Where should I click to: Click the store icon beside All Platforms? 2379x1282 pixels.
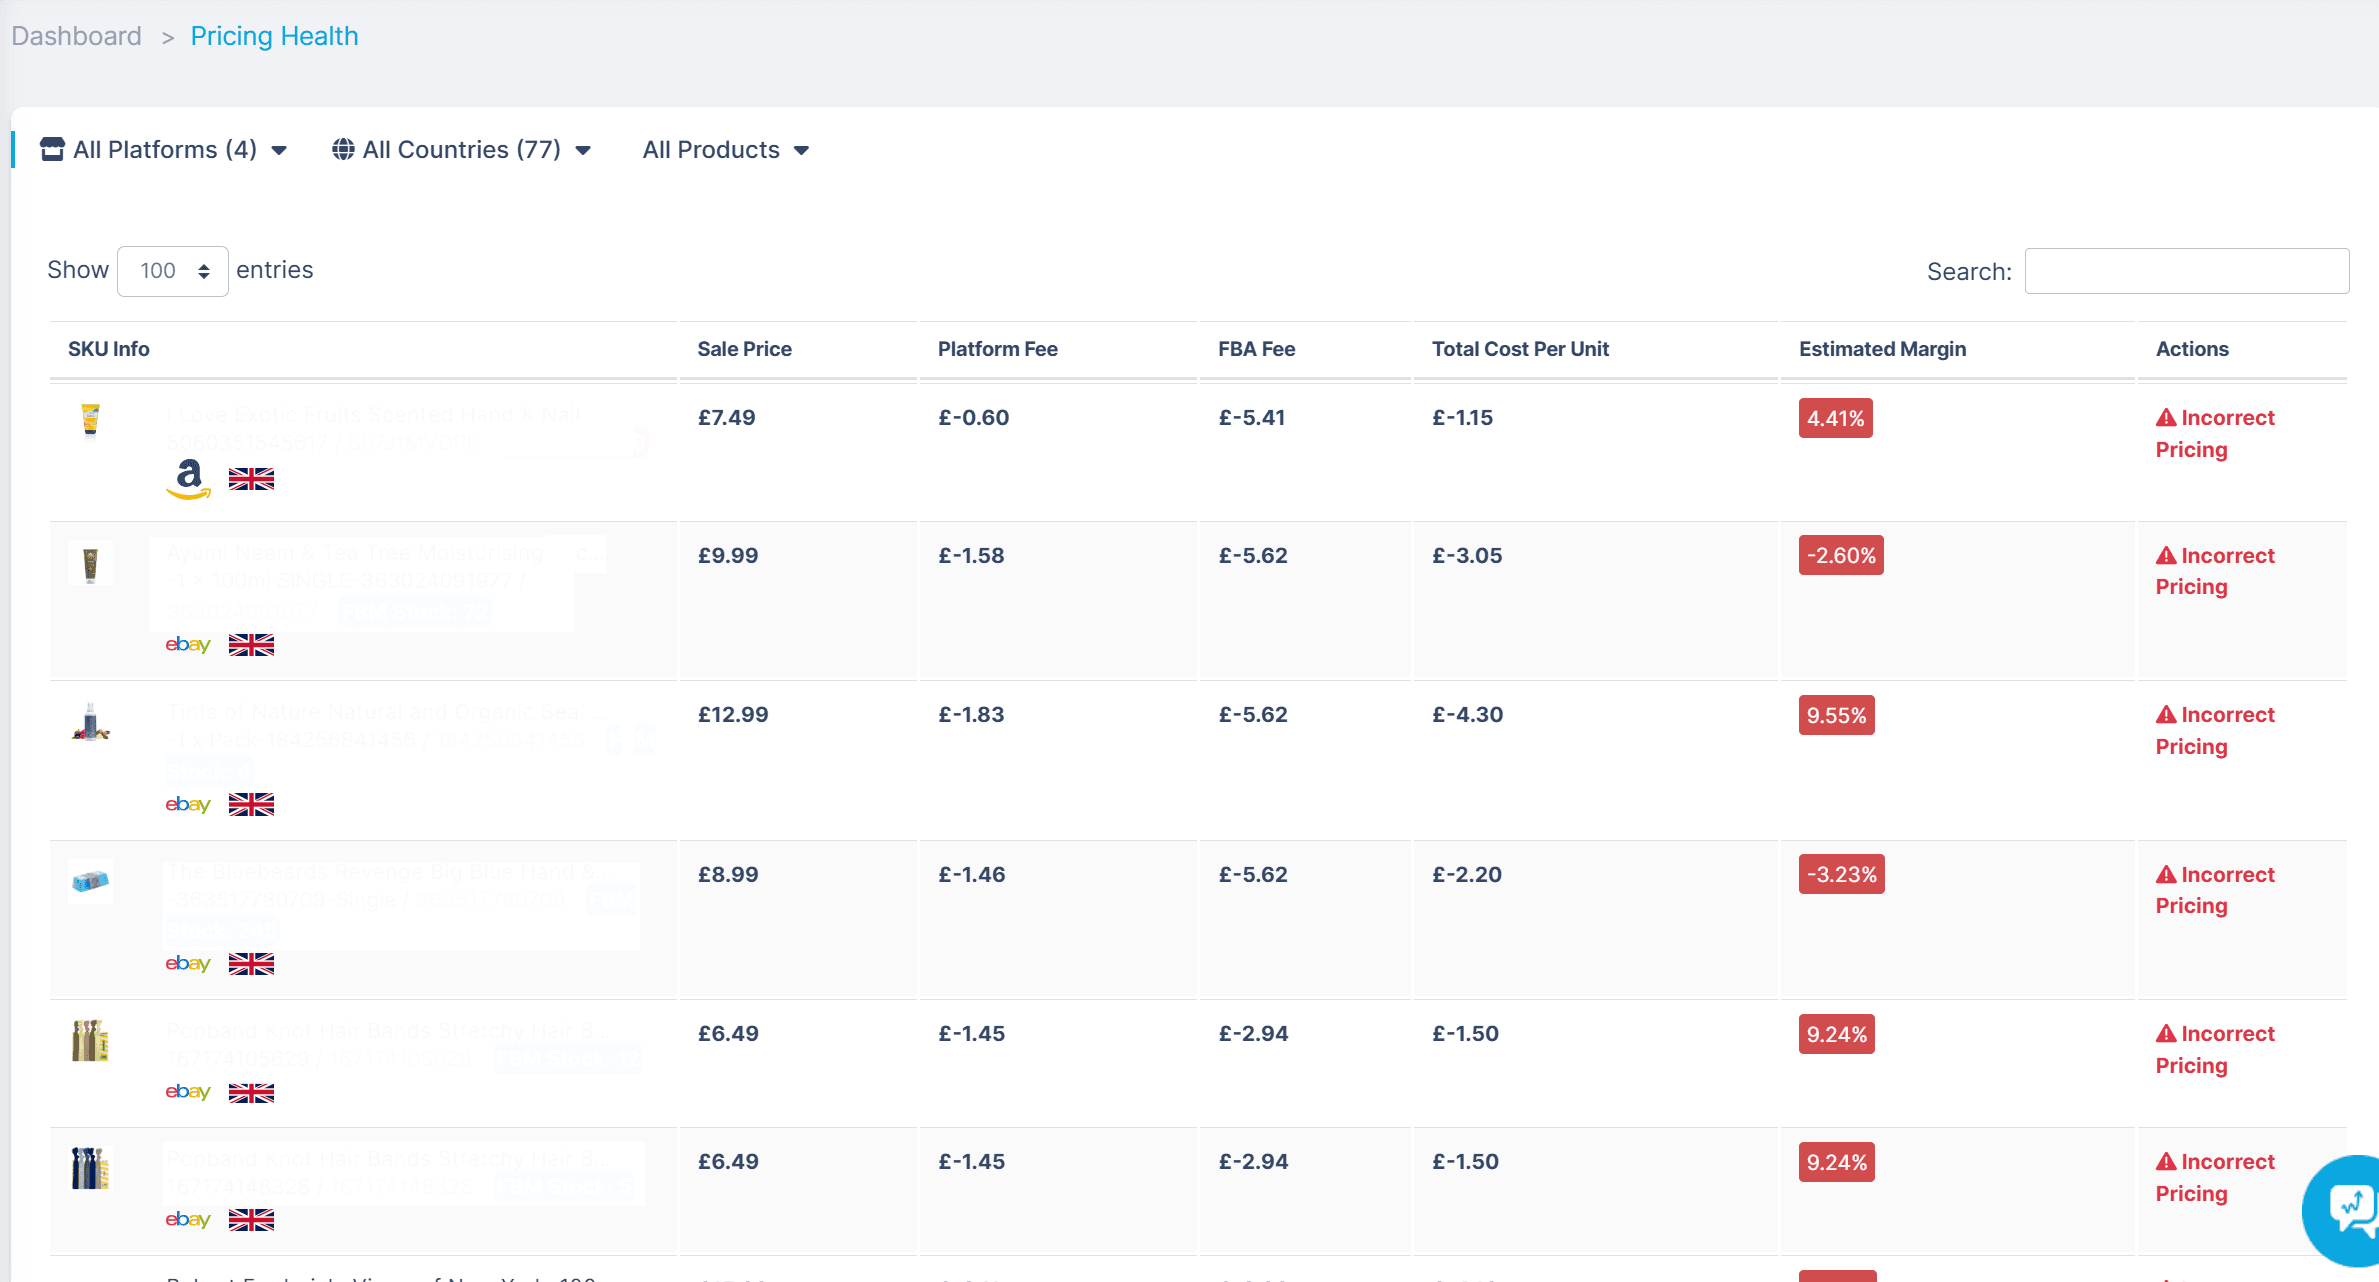click(x=52, y=149)
